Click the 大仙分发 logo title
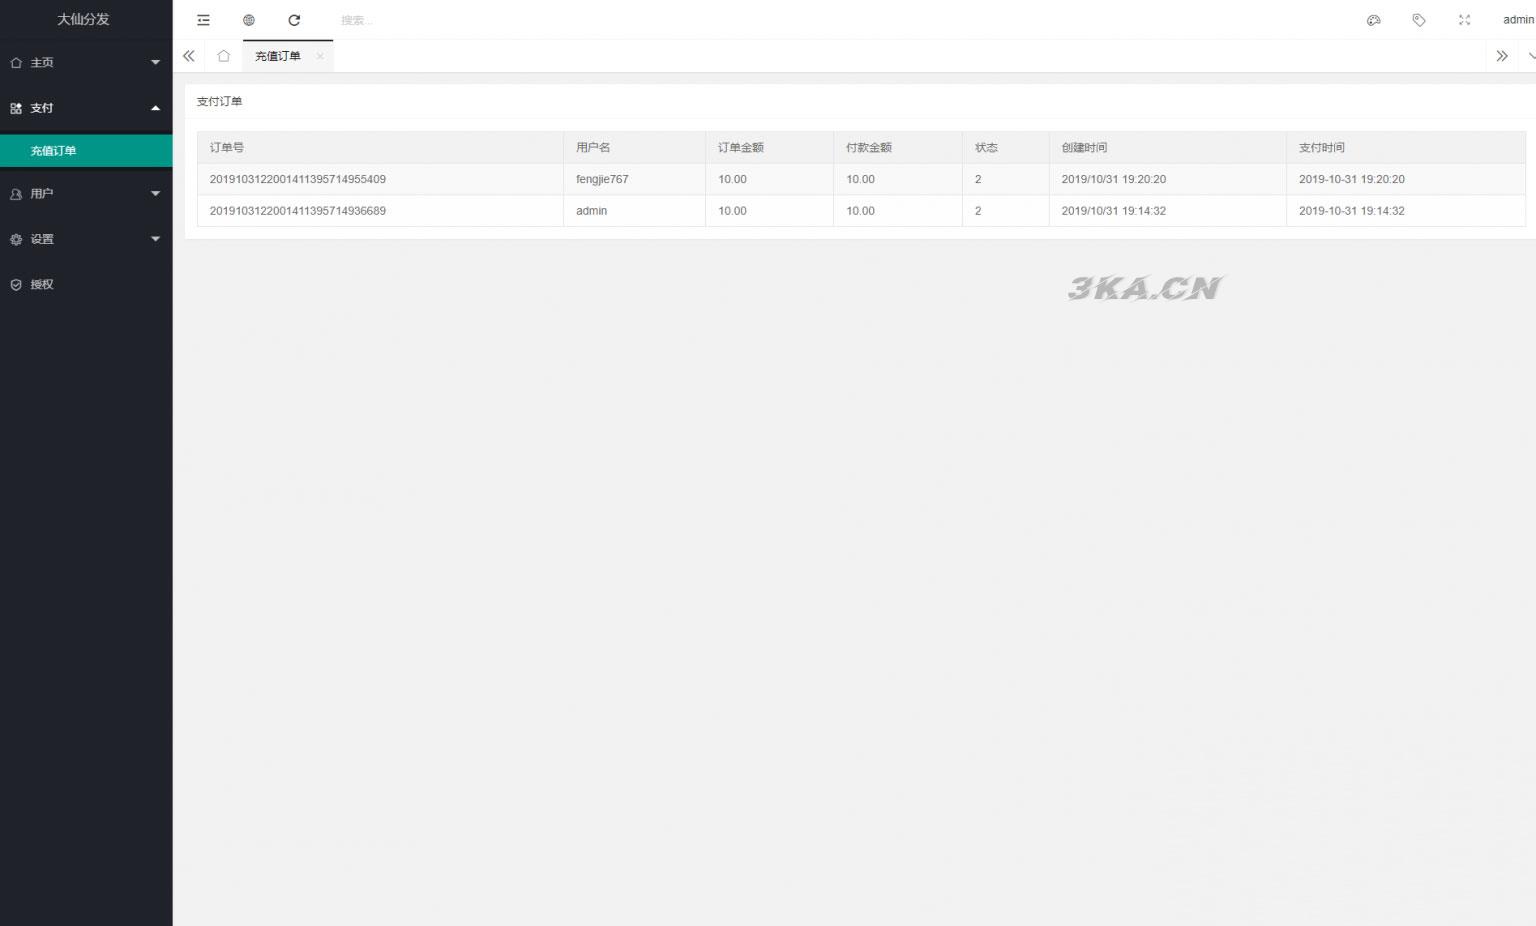Image resolution: width=1536 pixels, height=926 pixels. tap(83, 19)
